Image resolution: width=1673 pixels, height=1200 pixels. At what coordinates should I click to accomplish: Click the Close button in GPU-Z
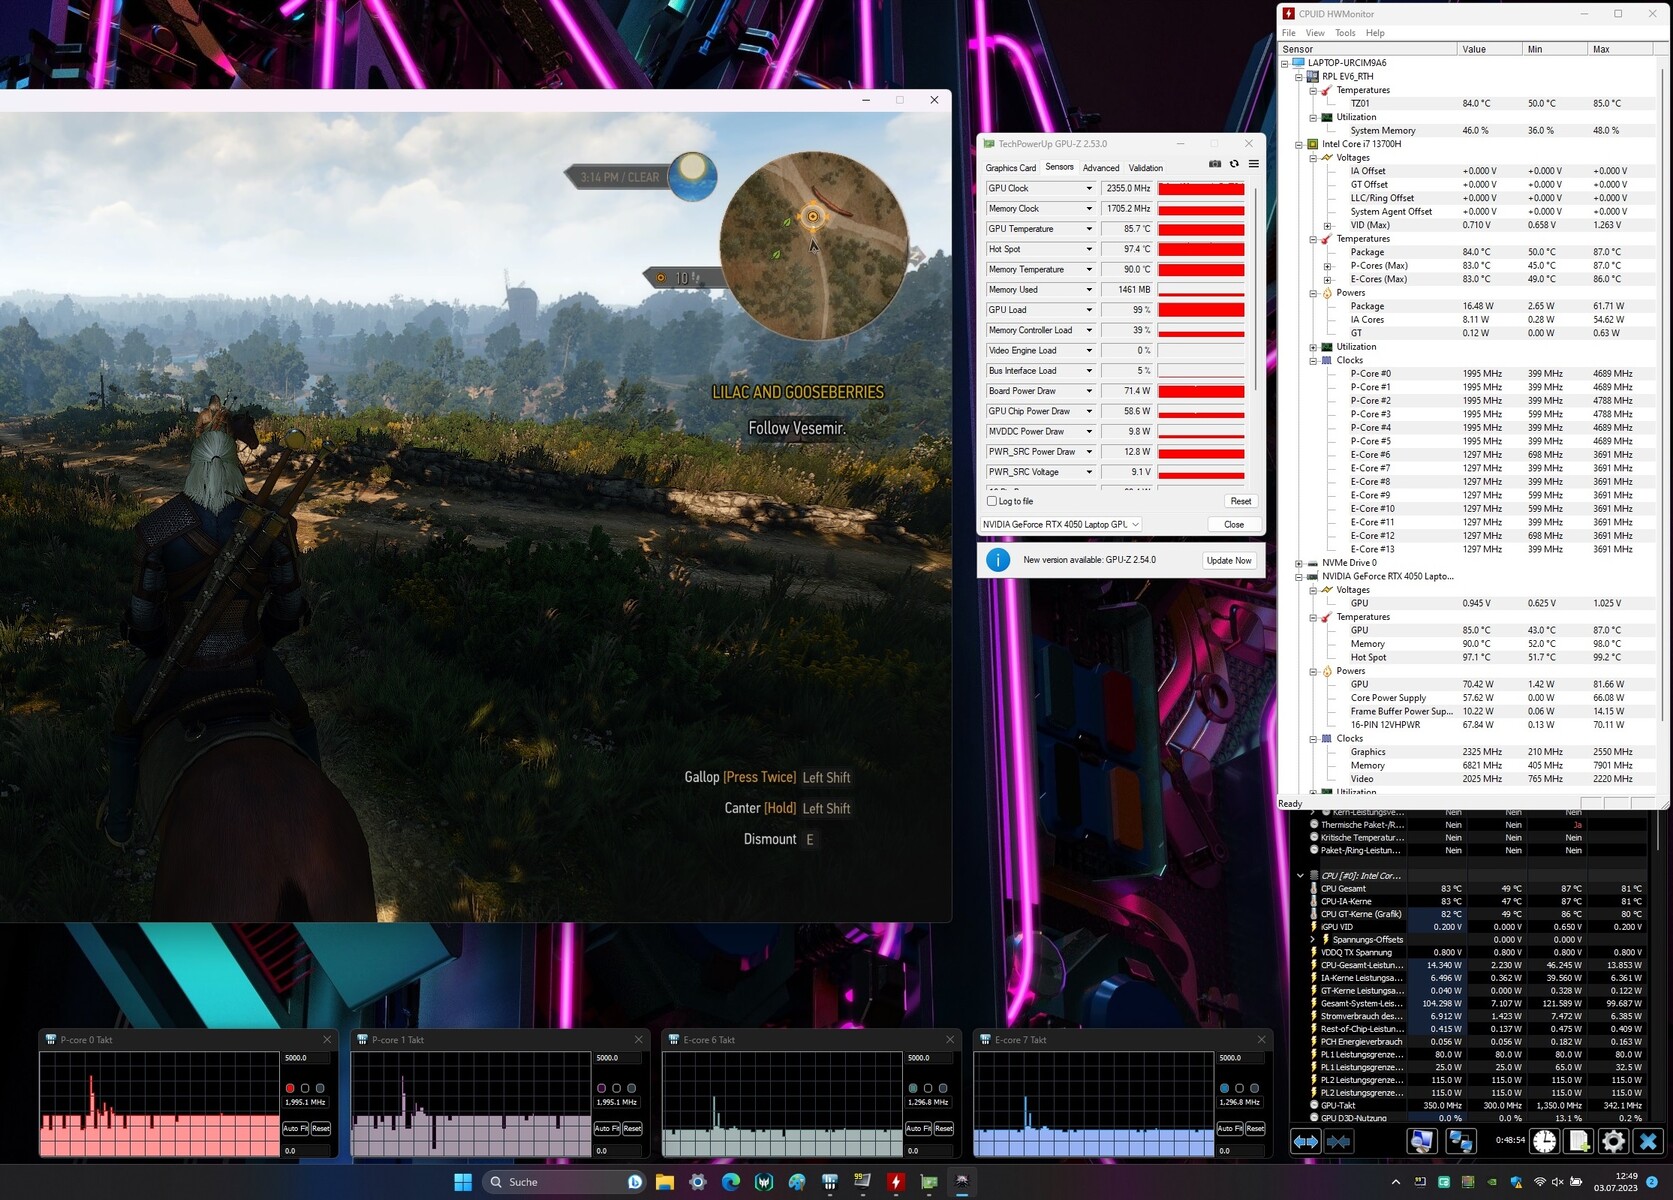pyautogui.click(x=1234, y=524)
